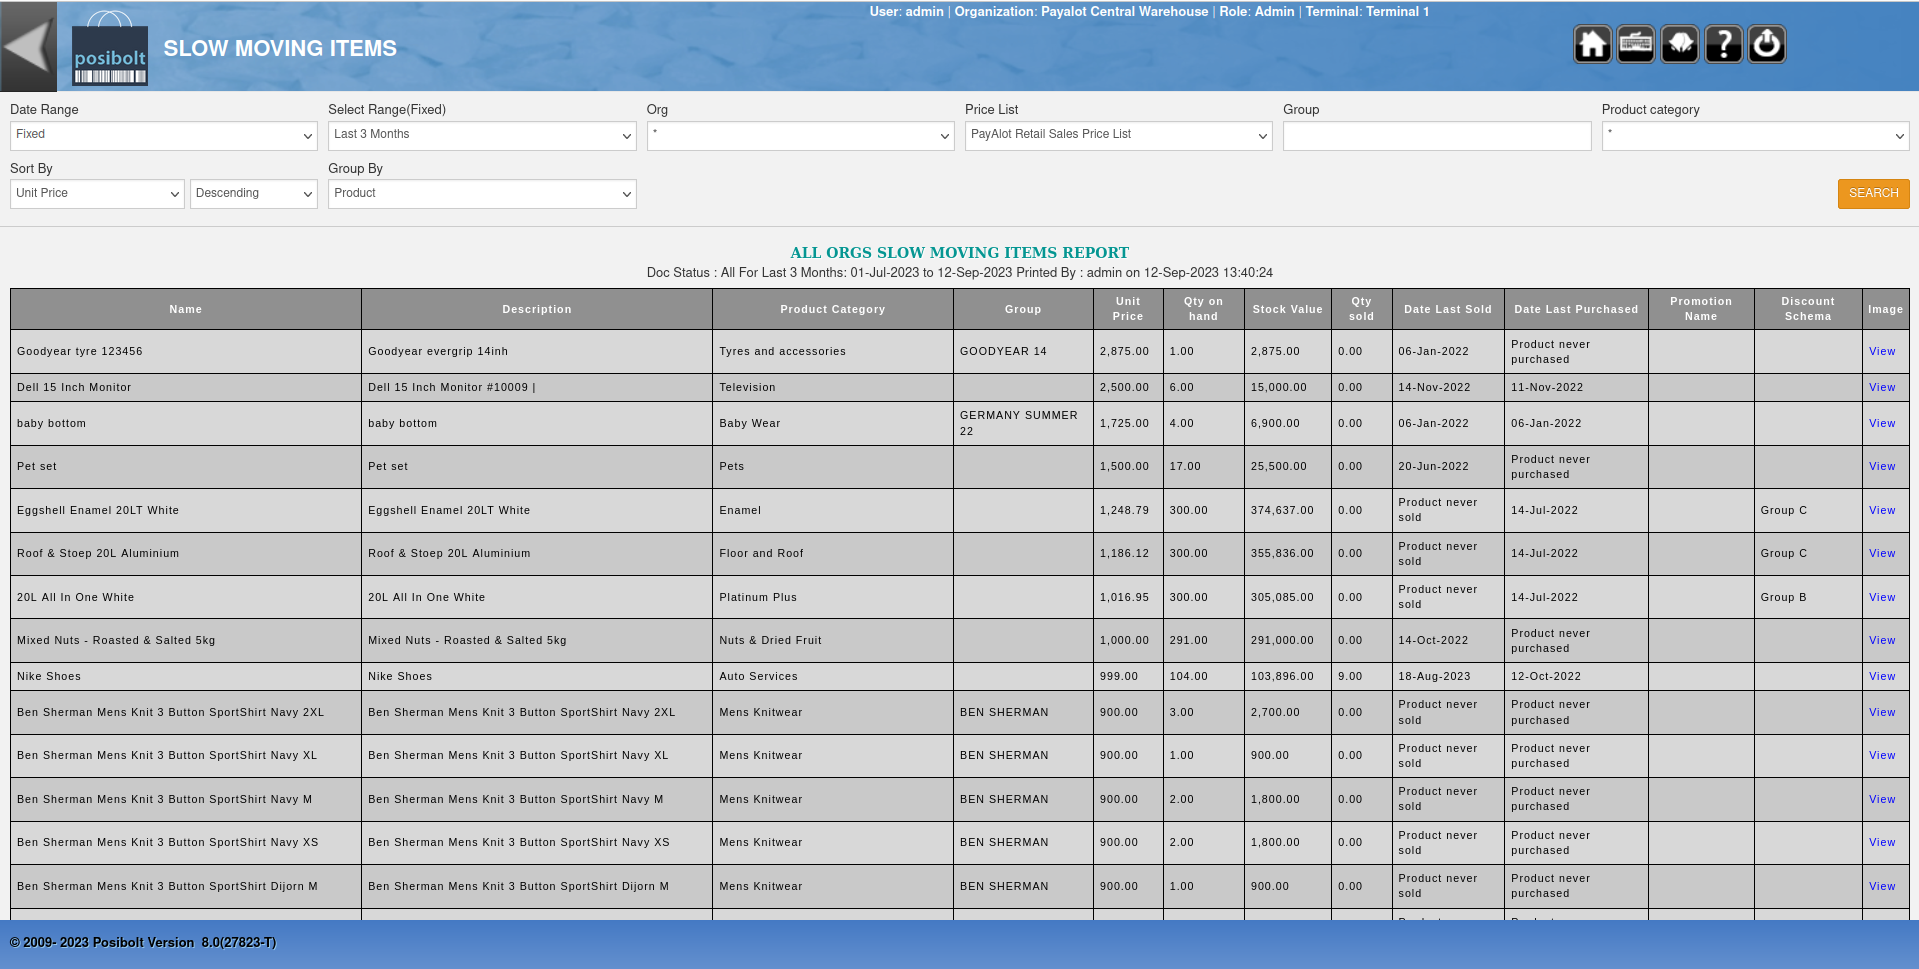View image for Nike Shoes
The width and height of the screenshot is (1919, 969).
[x=1882, y=677]
